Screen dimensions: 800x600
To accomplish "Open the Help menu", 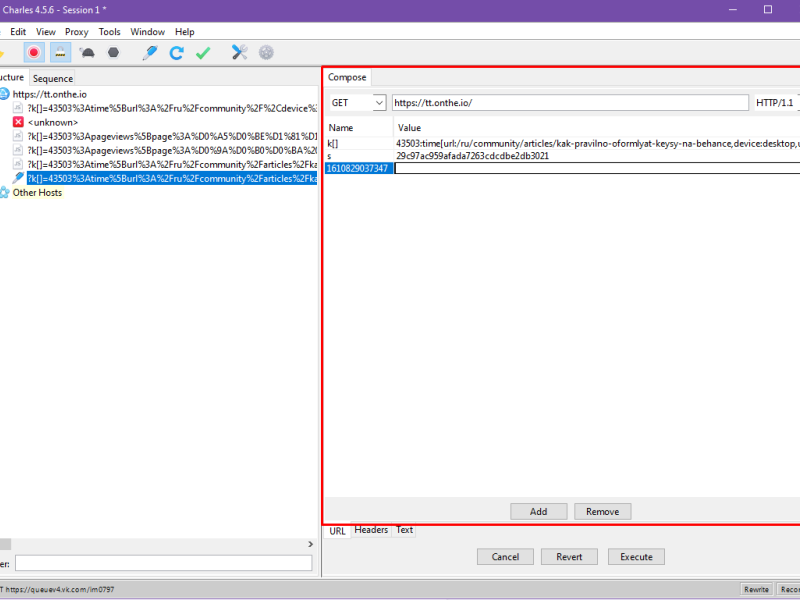I will pos(185,32).
